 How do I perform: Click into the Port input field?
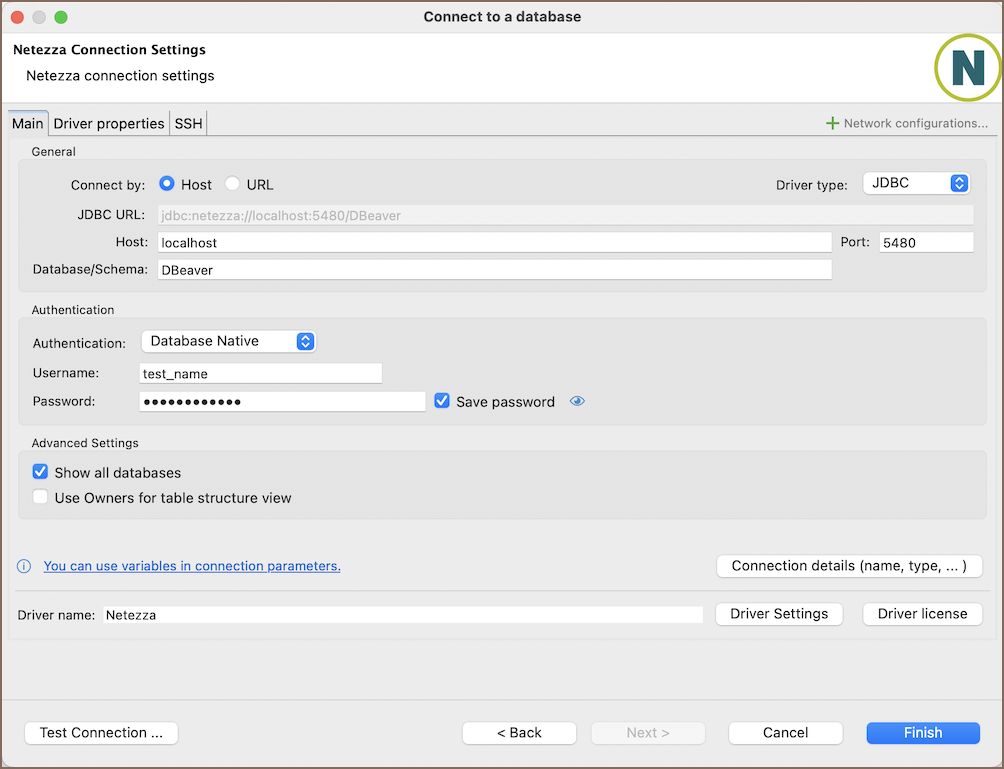(925, 242)
